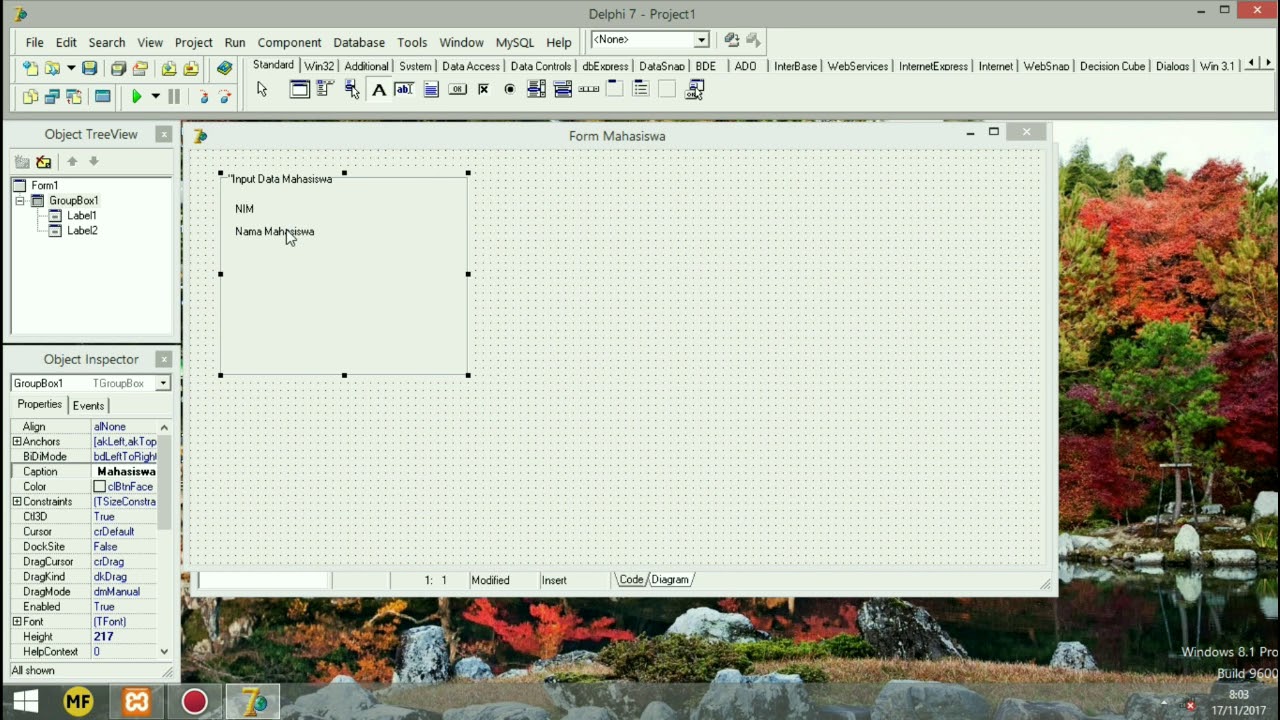Image resolution: width=1280 pixels, height=720 pixels.
Task: Collapse the GroupBox1 tree node
Action: coord(20,201)
